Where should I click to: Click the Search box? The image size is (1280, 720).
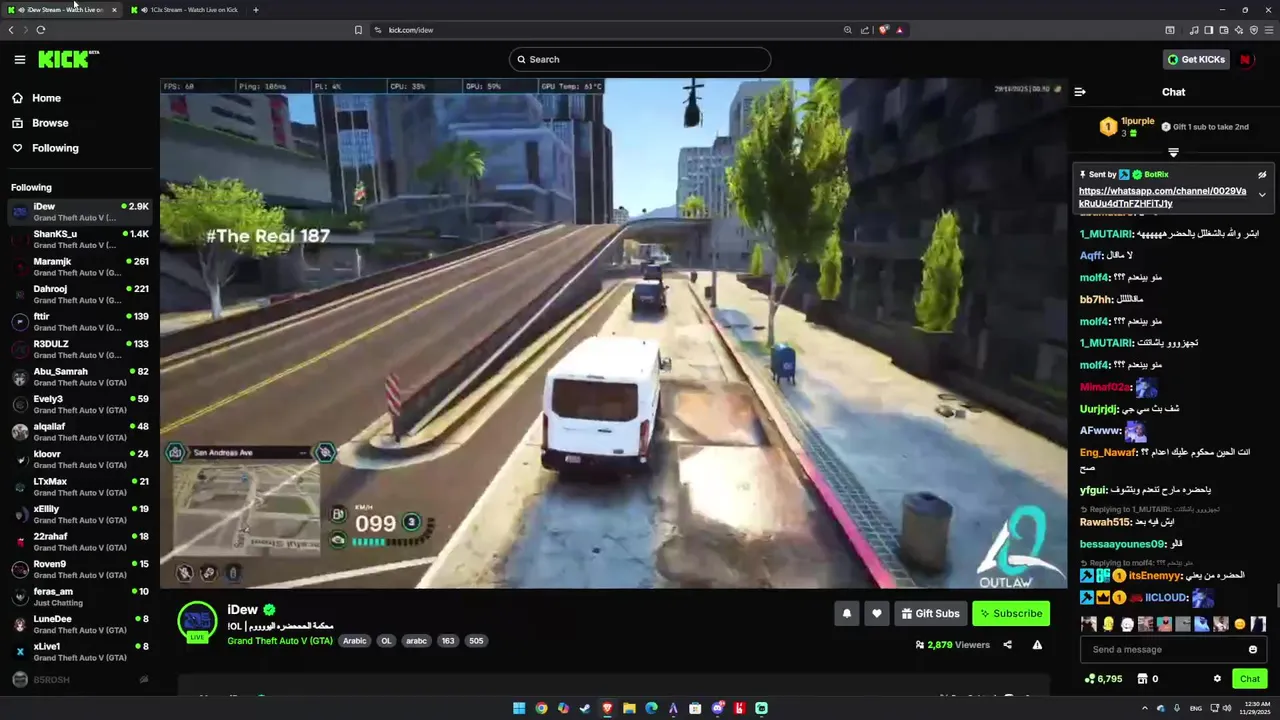pyautogui.click(x=640, y=59)
